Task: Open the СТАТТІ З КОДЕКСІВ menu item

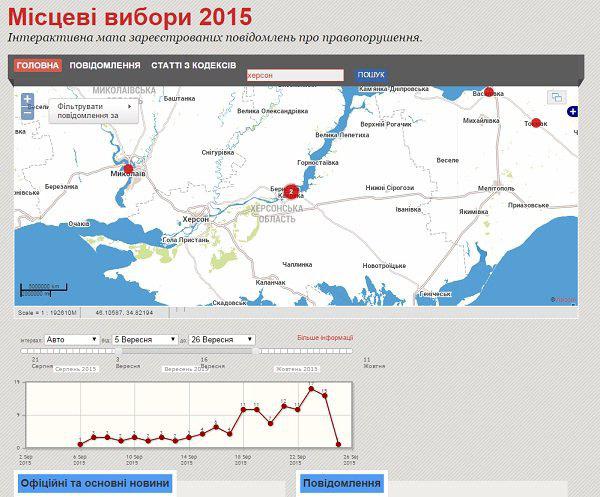Action: click(194, 65)
